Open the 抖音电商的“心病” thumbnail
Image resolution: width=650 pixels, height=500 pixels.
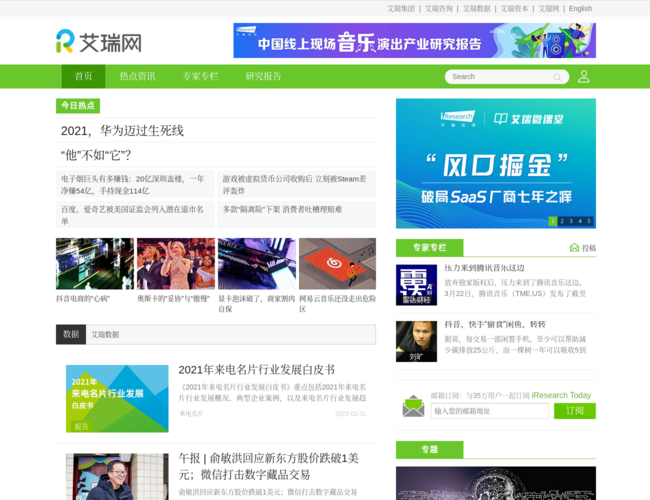95,264
